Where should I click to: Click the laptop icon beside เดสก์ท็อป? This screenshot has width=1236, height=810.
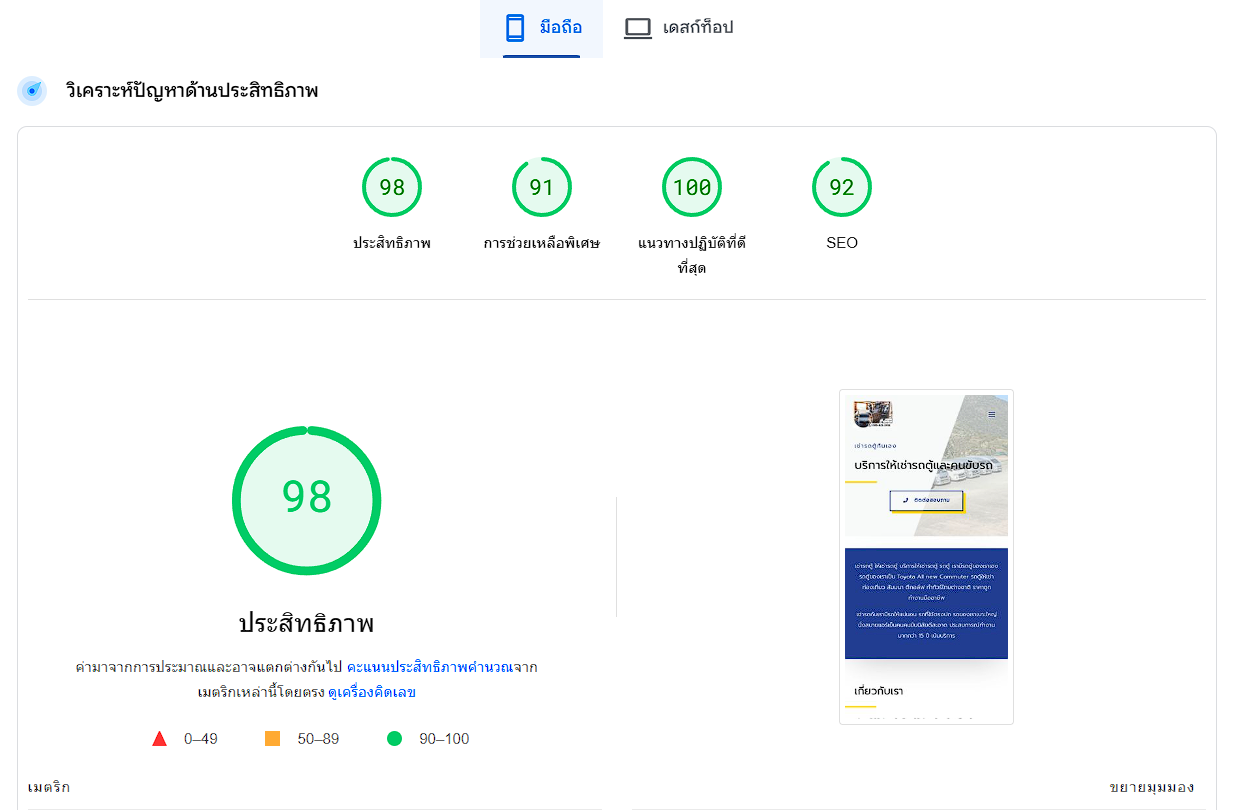point(638,28)
